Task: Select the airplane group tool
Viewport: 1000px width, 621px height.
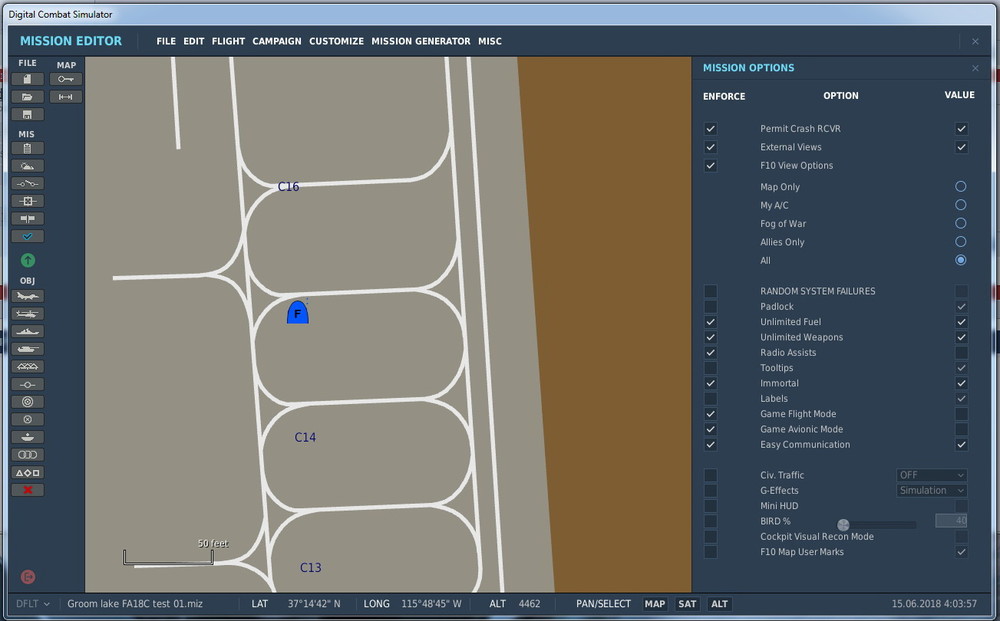Action: 27,296
